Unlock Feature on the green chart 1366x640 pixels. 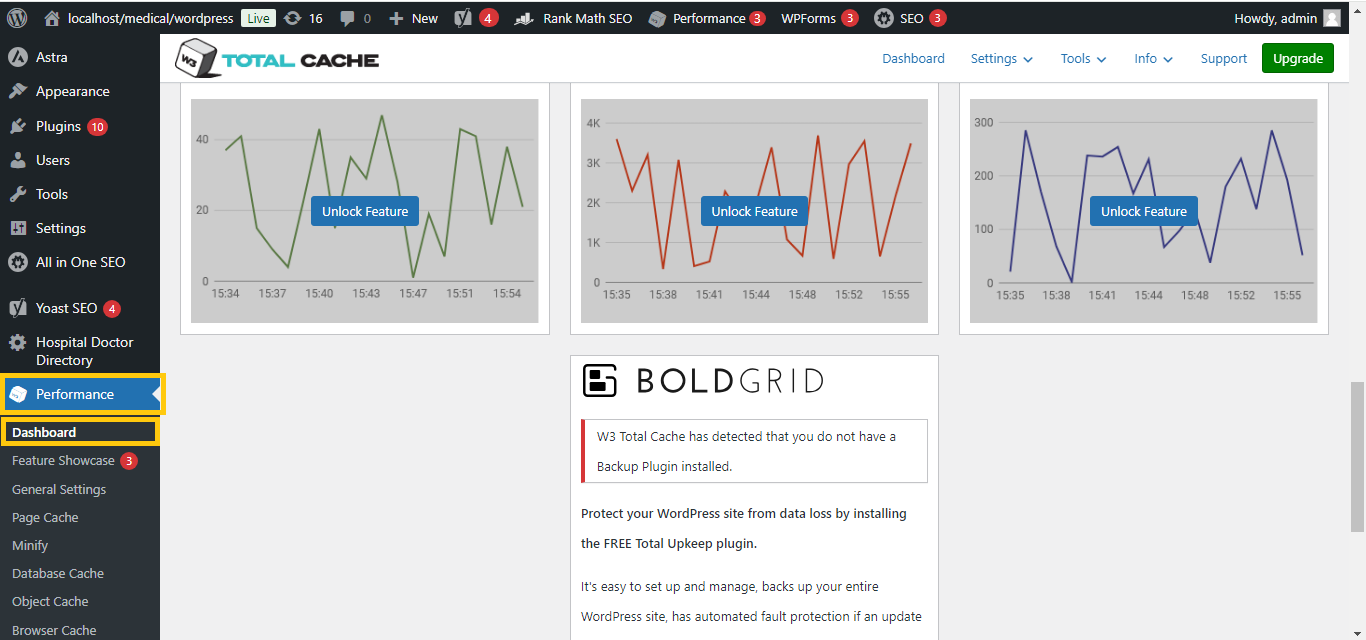tap(365, 211)
